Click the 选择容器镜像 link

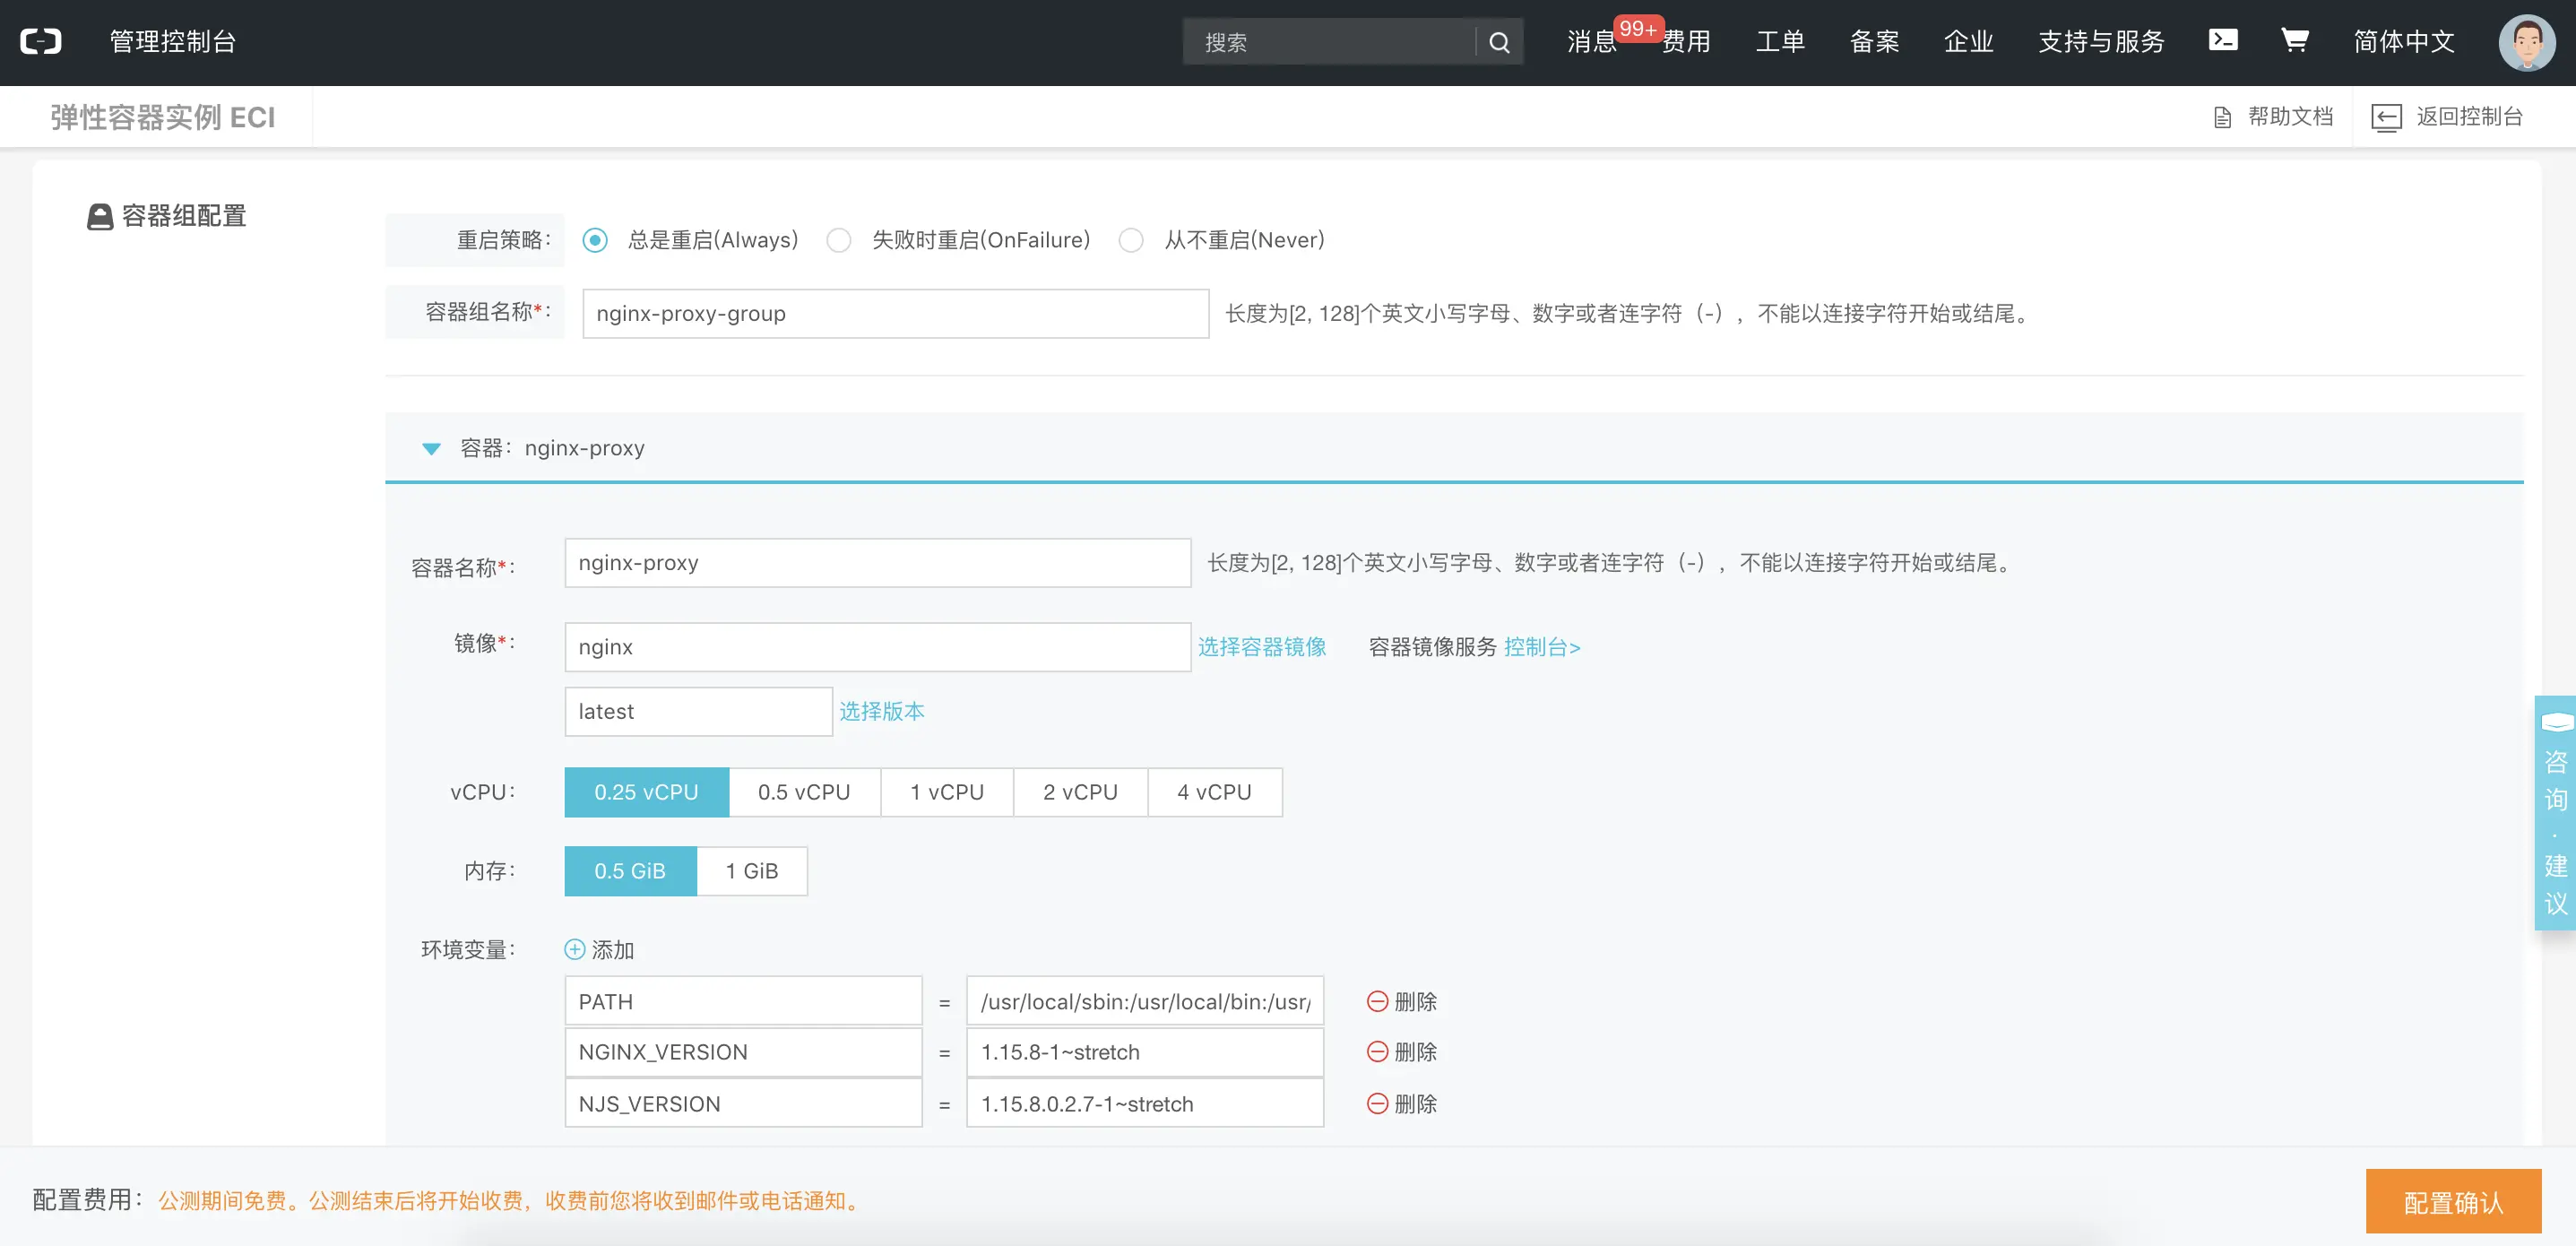[1261, 647]
